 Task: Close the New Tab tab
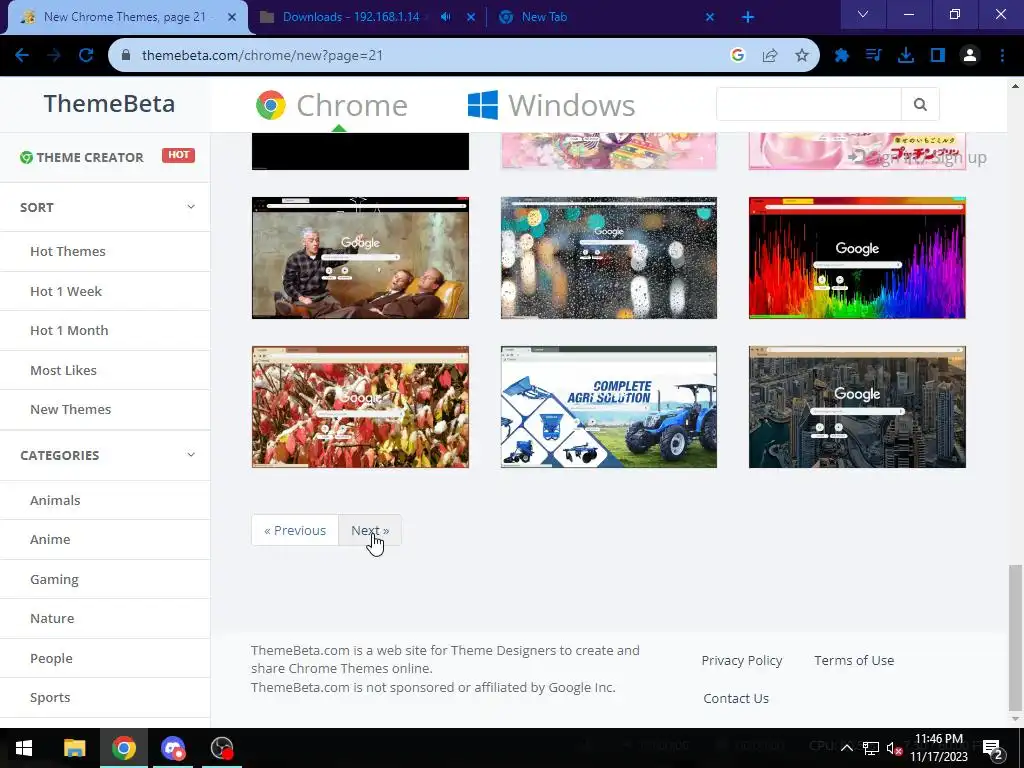point(710,17)
